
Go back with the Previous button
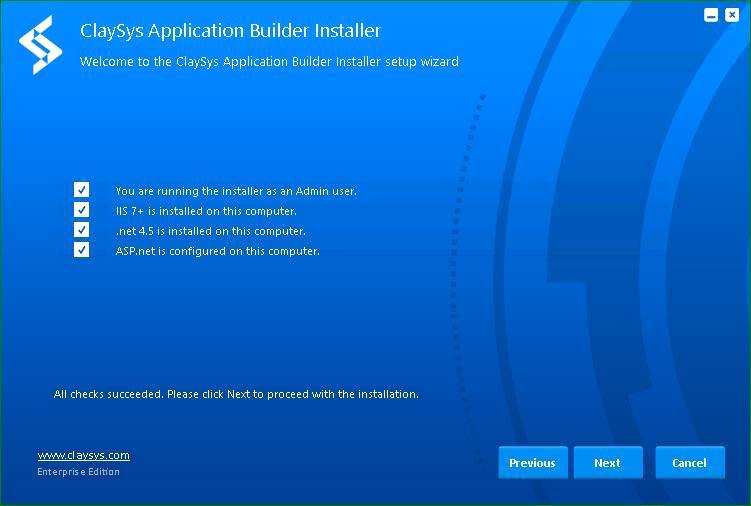point(533,462)
